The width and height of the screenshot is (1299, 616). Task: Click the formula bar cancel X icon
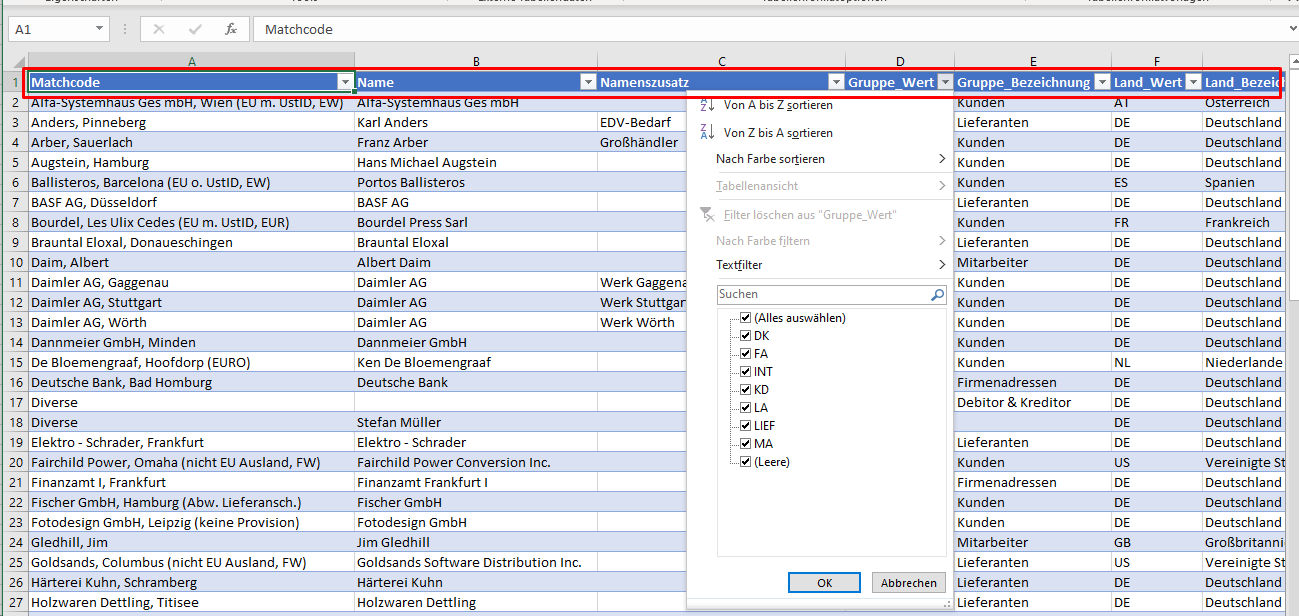tap(158, 30)
